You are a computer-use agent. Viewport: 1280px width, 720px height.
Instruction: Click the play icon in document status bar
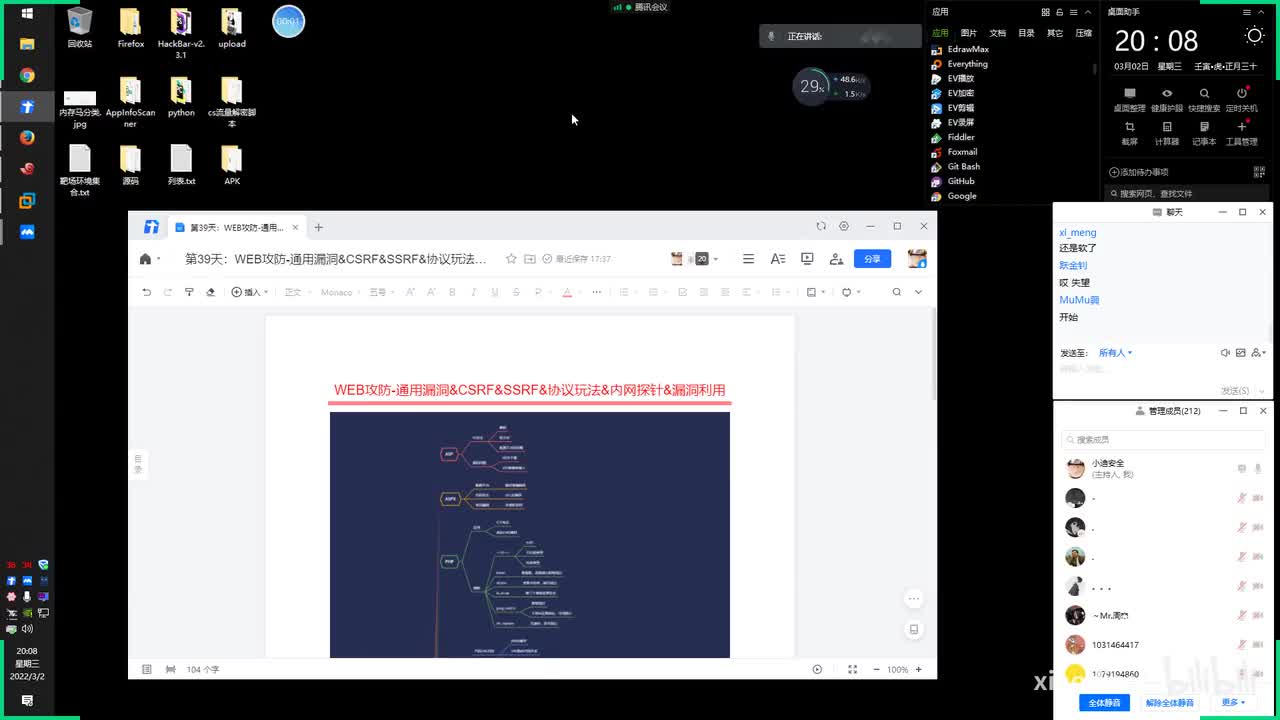pos(817,669)
